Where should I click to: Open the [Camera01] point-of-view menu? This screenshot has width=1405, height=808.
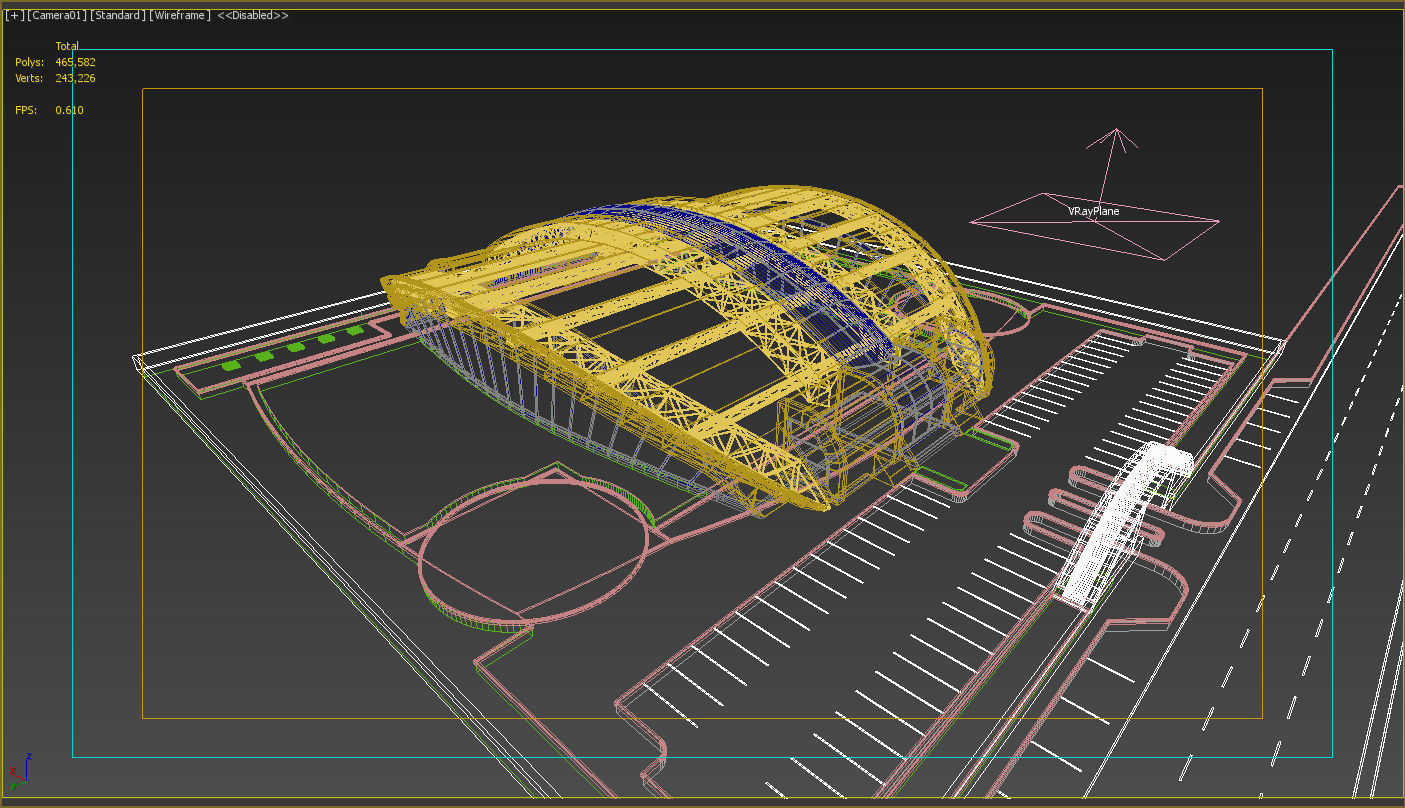[58, 16]
